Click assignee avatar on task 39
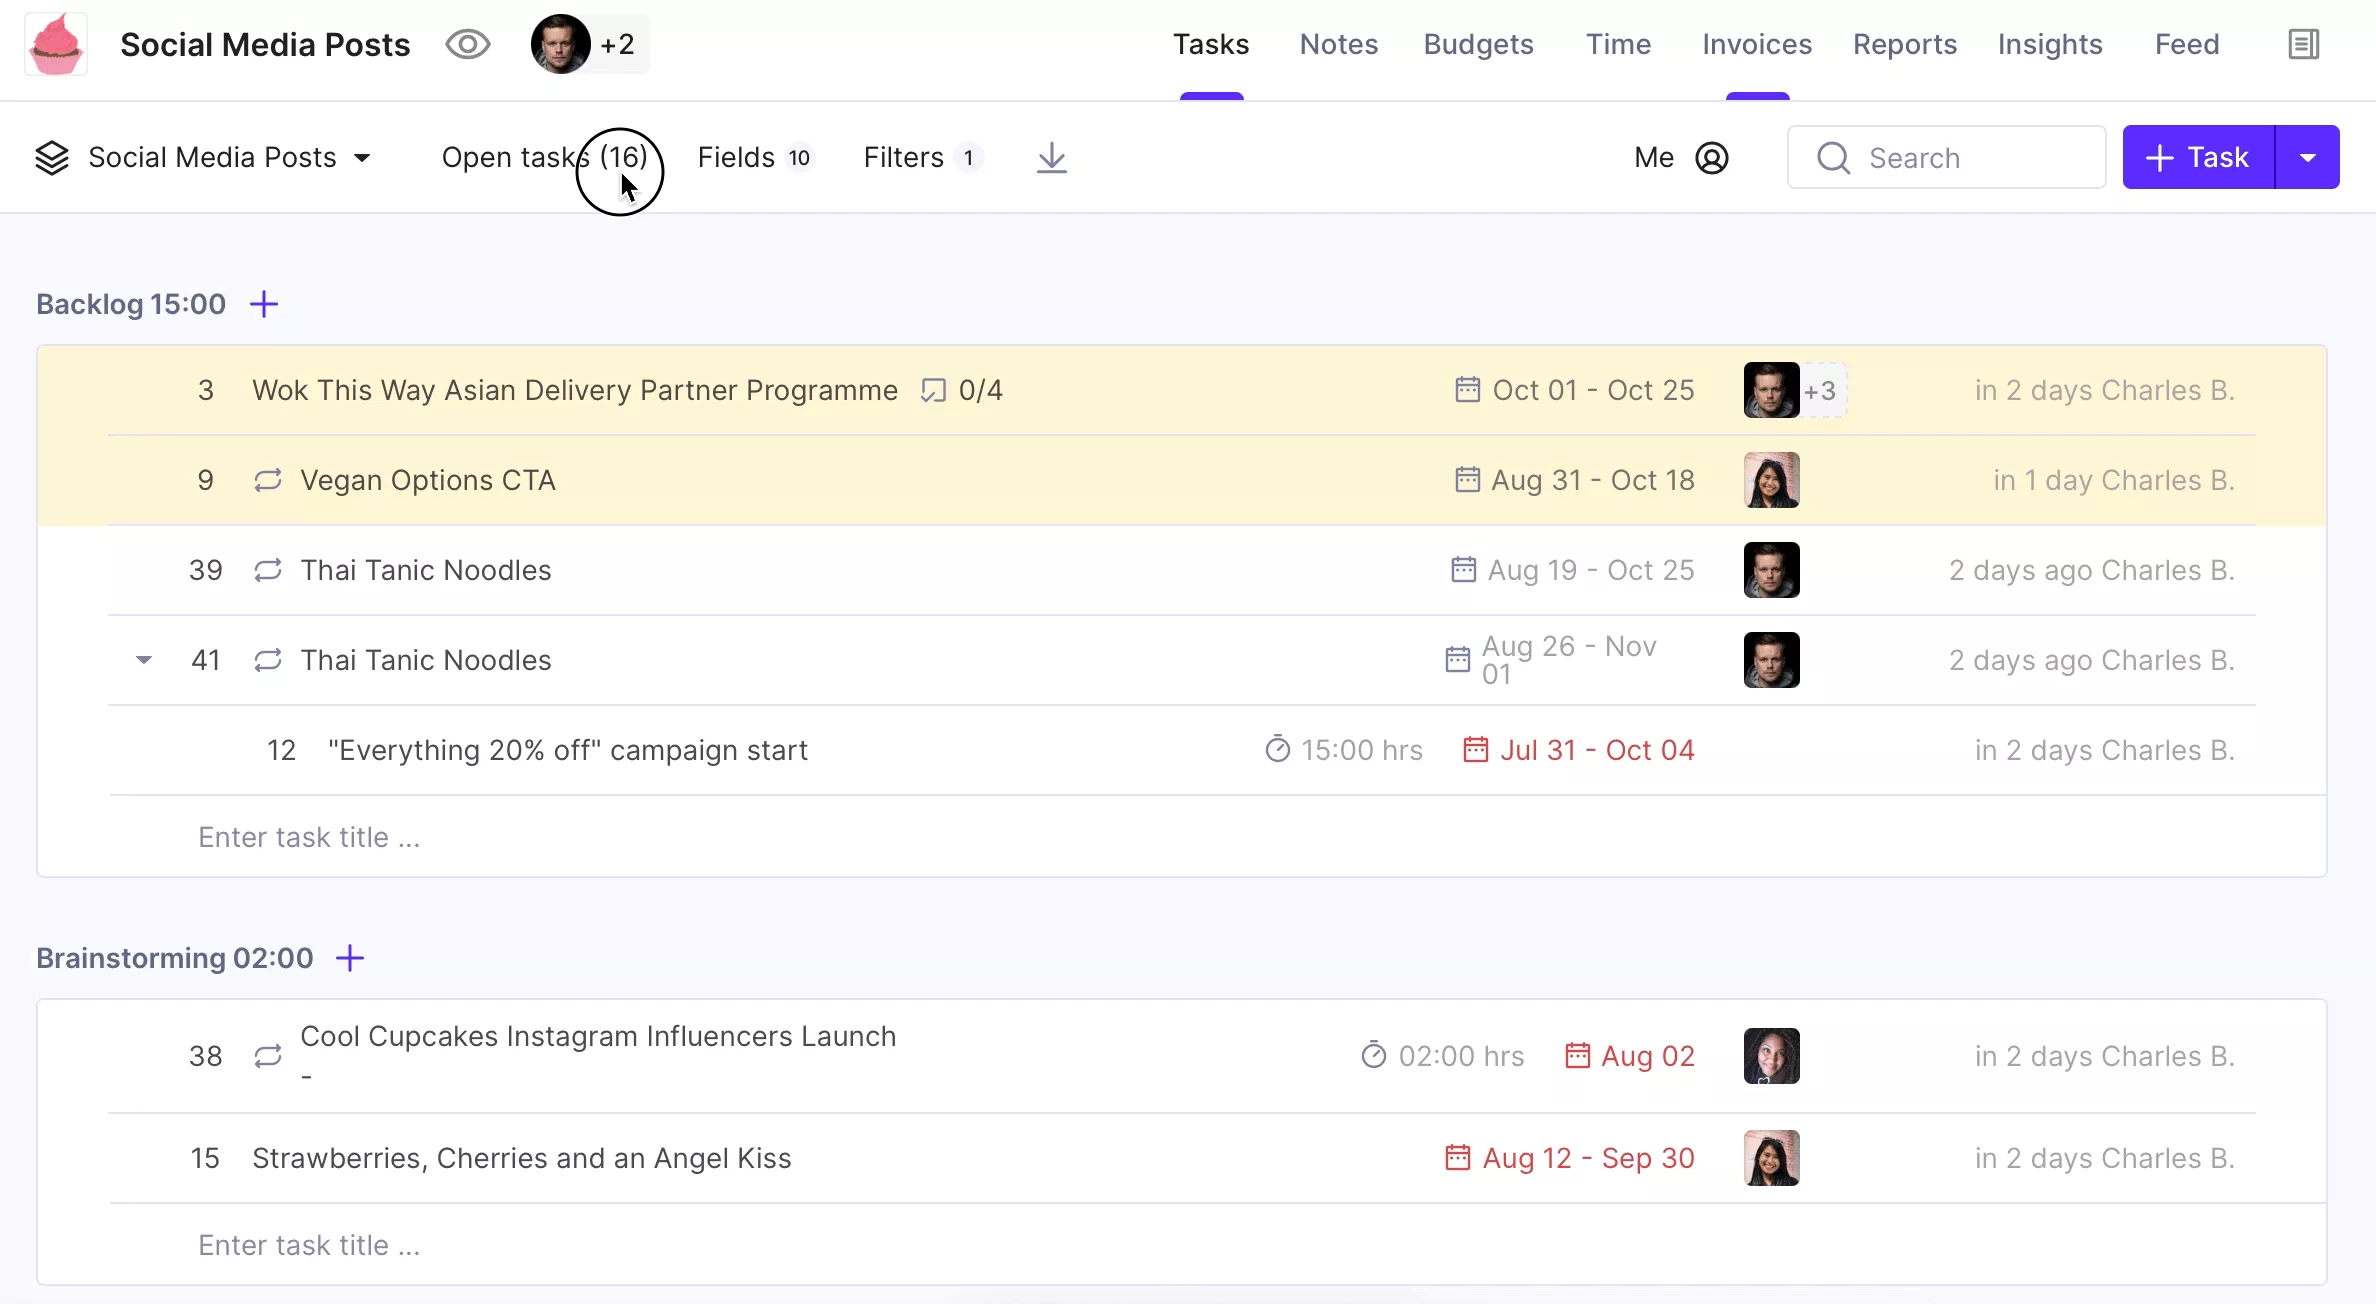This screenshot has height=1304, width=2376. pos(1771,570)
